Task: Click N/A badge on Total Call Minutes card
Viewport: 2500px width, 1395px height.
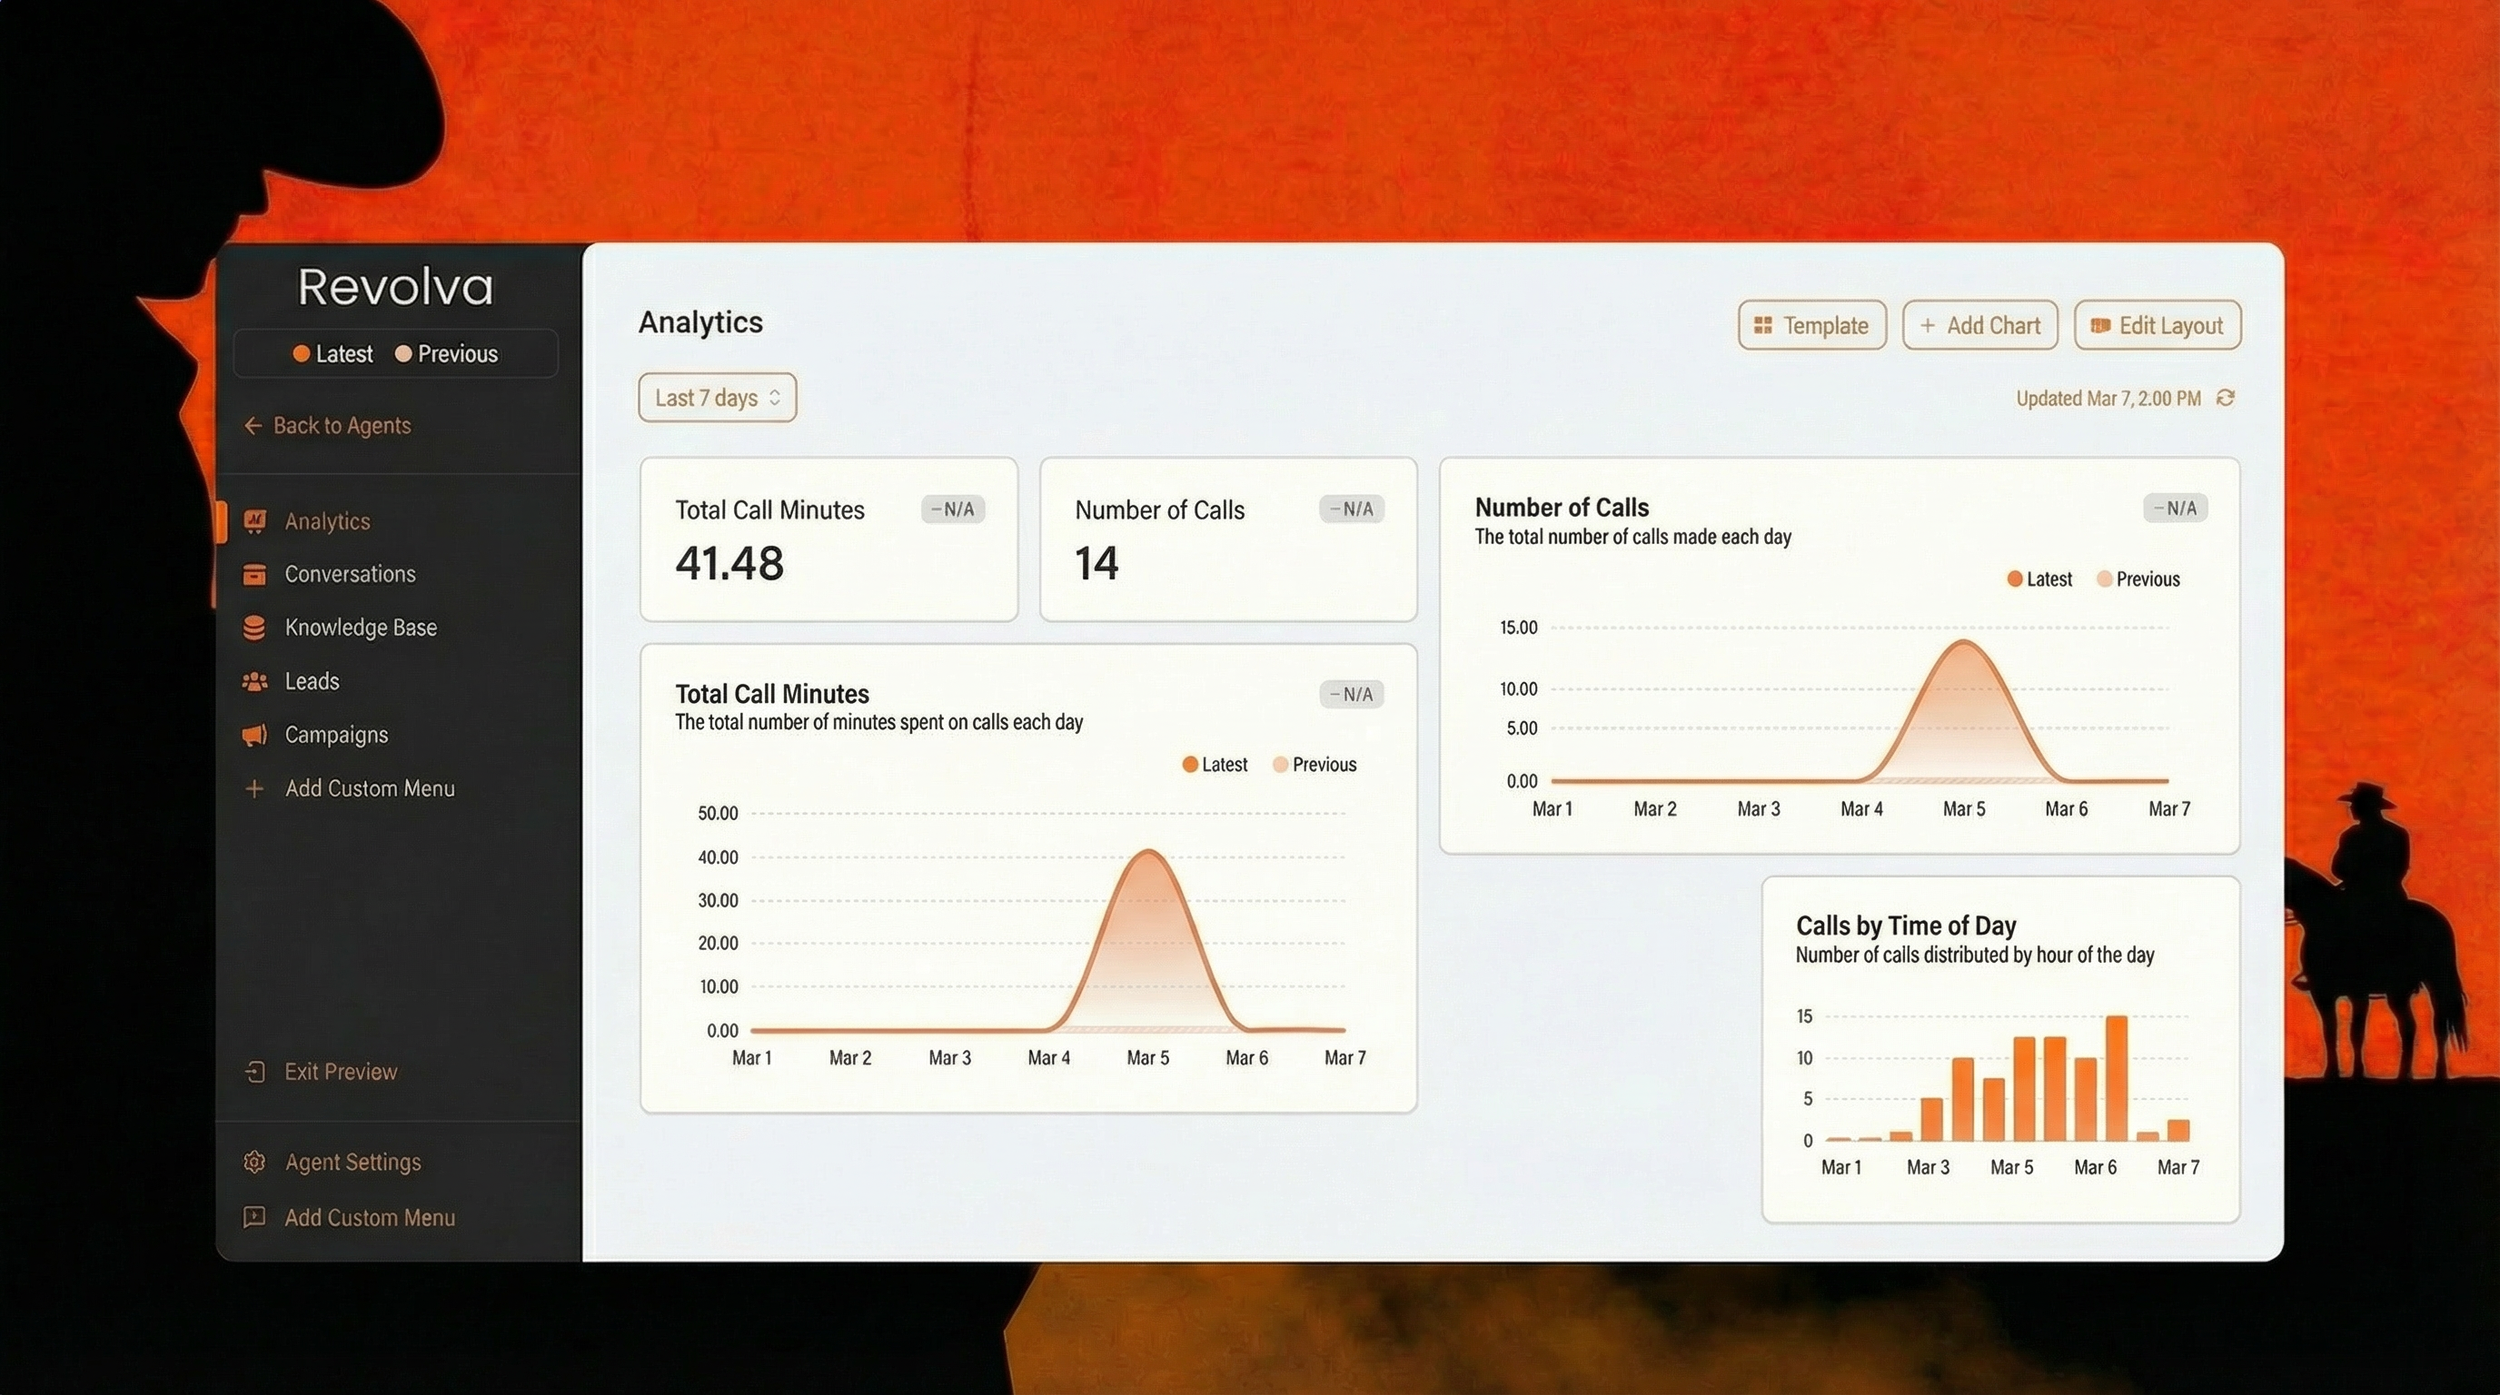Action: coord(953,509)
